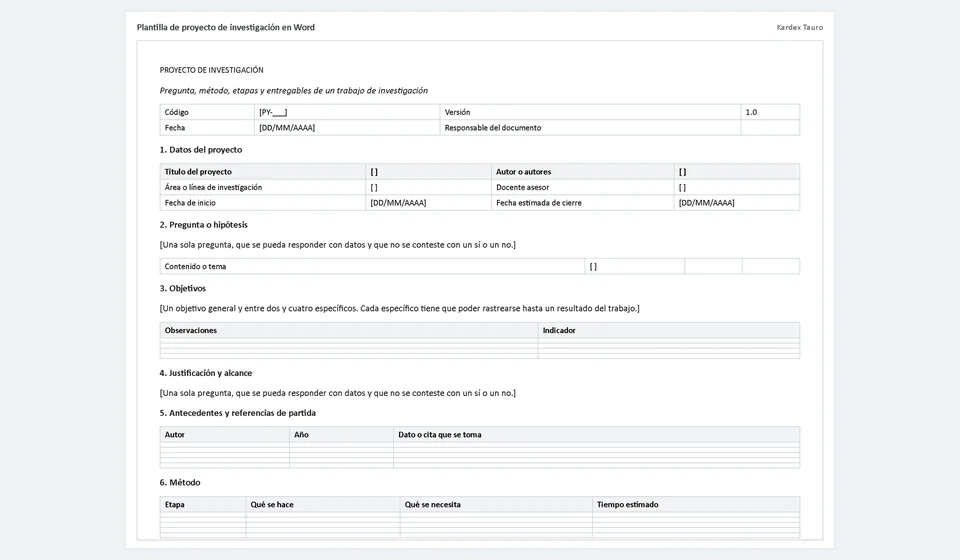960x560 pixels.
Task: Click the italic subtitle 'Pregunta, método, etapas y entregables'
Action: click(x=294, y=91)
